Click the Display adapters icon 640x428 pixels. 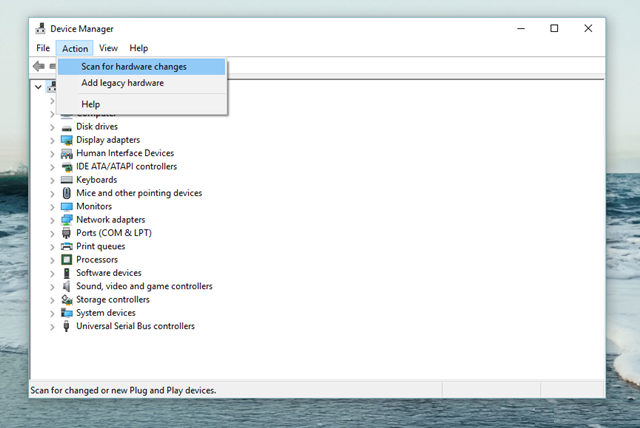pos(67,140)
